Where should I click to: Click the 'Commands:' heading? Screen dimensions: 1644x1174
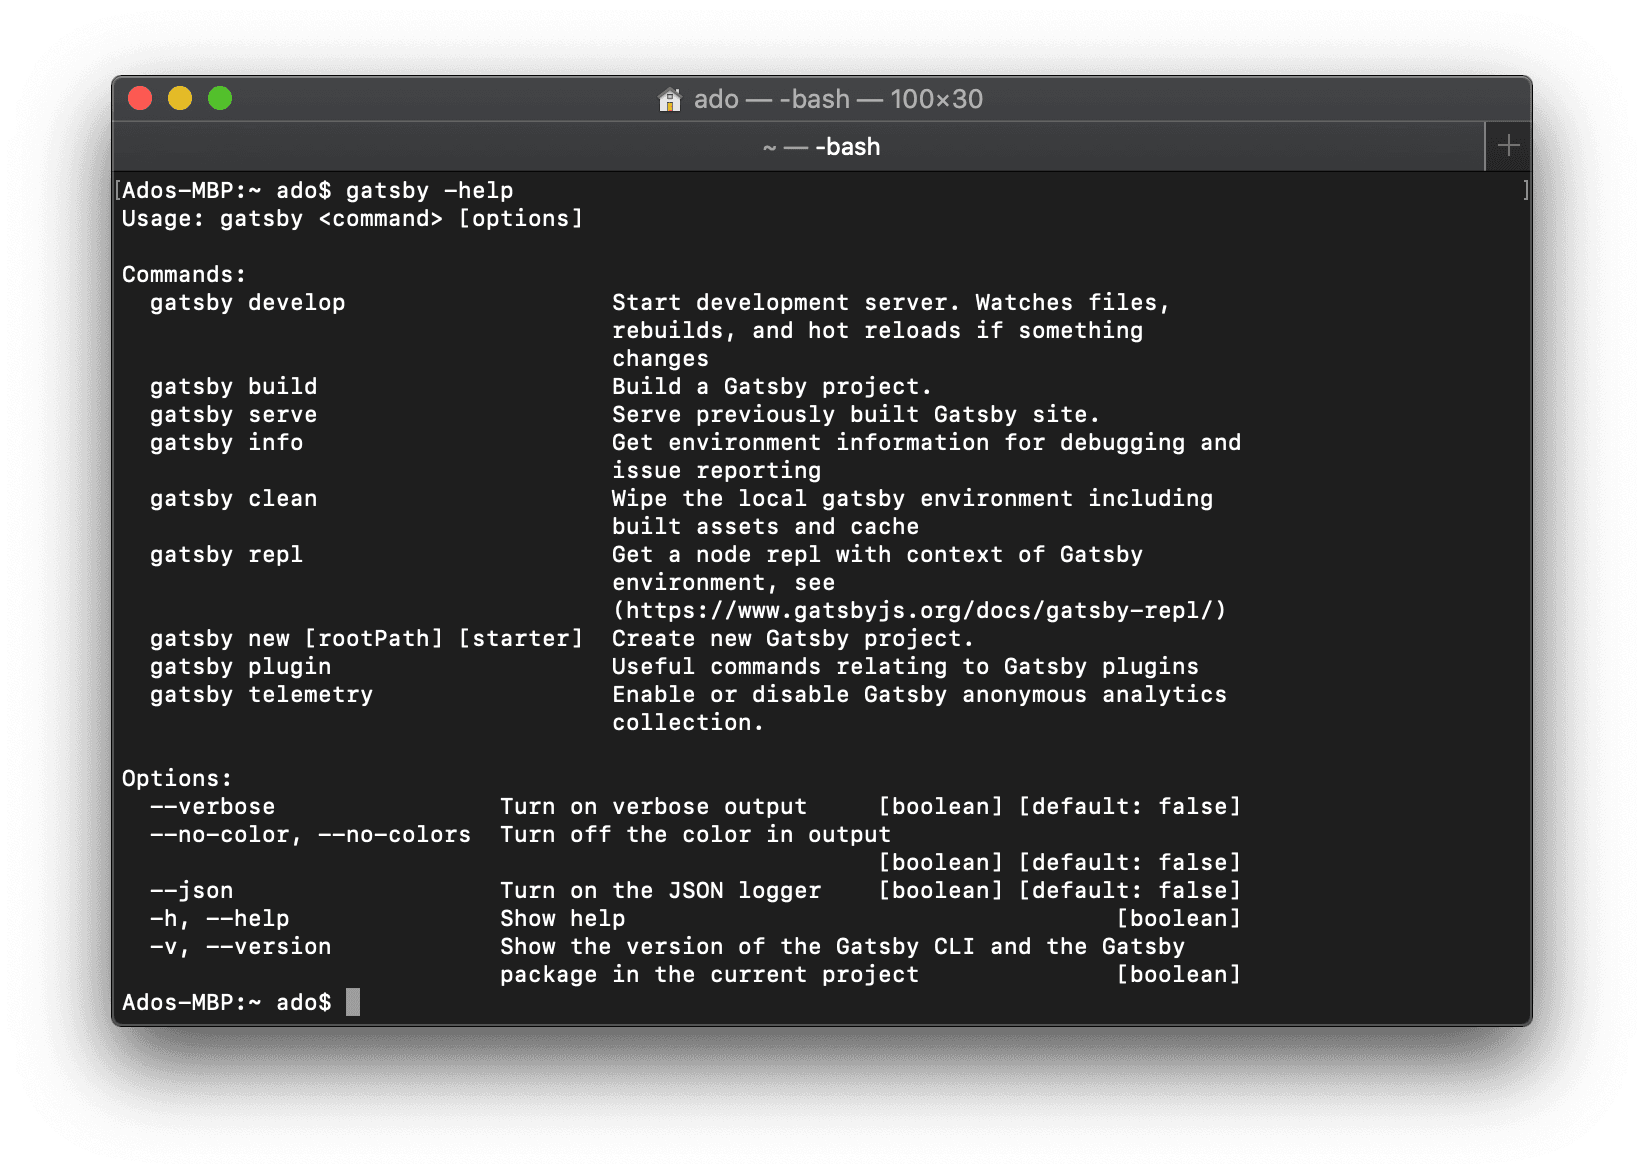184,274
